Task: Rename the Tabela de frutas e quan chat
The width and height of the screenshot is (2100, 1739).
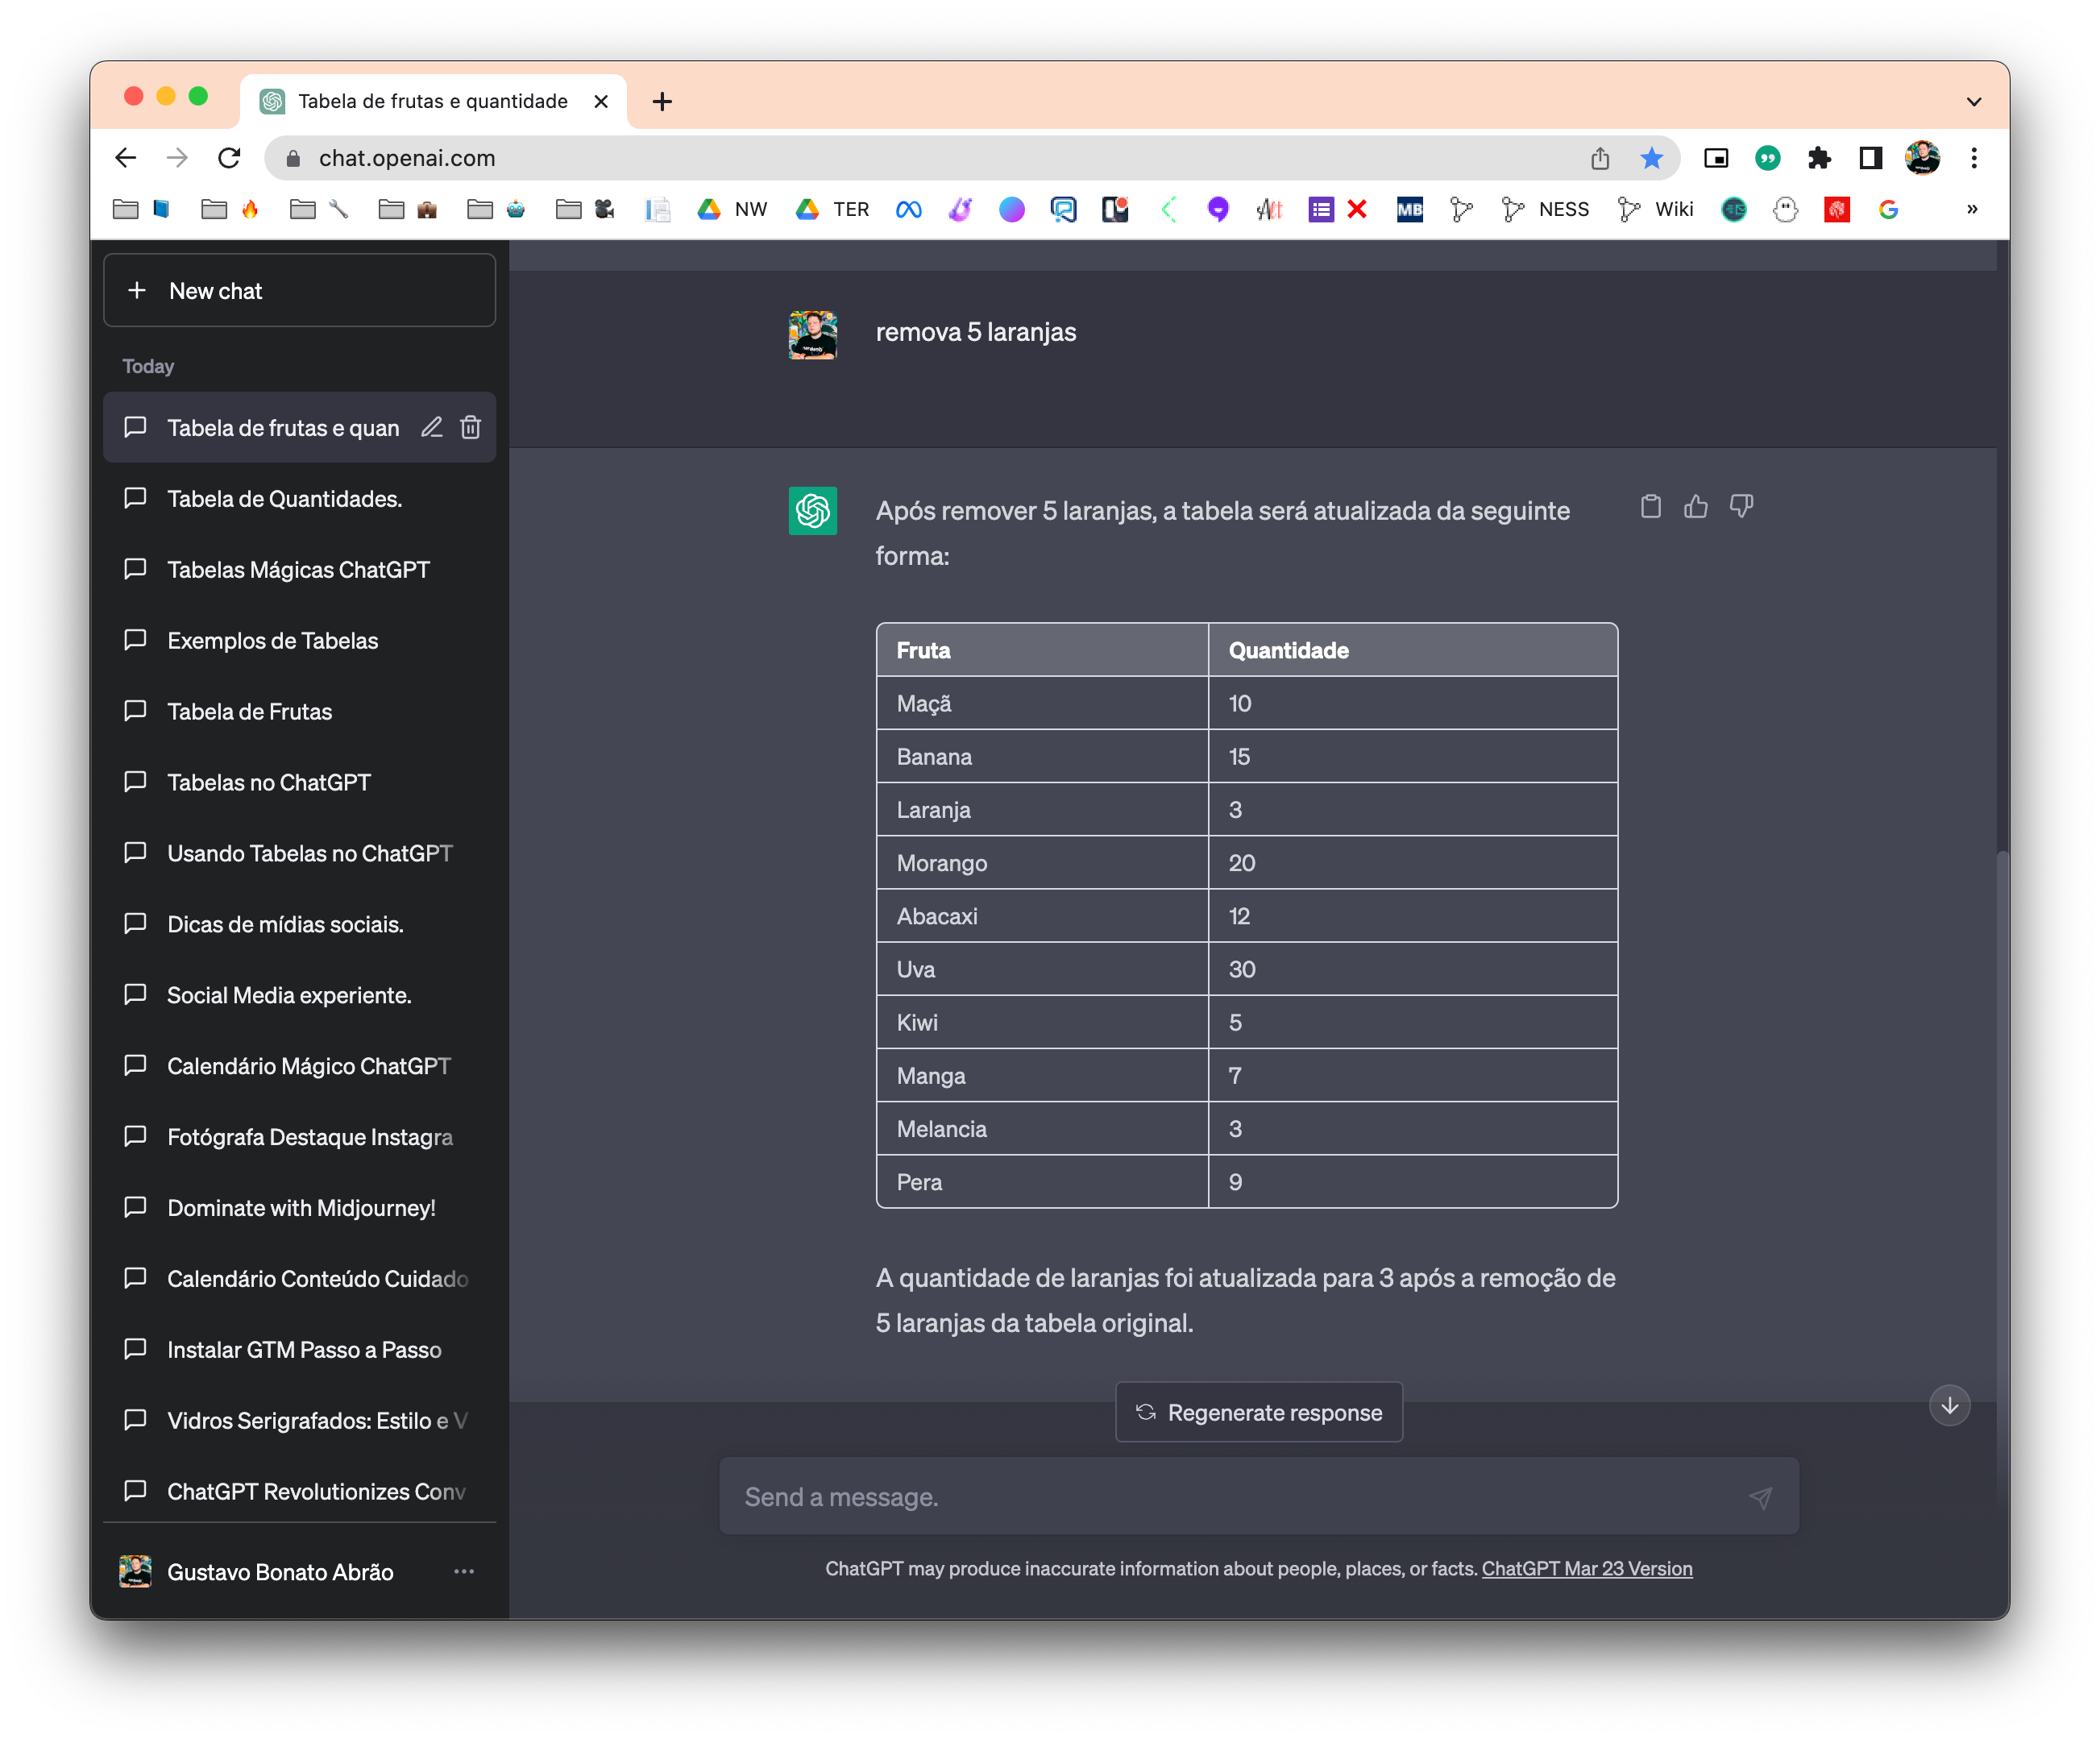Action: pos(431,427)
